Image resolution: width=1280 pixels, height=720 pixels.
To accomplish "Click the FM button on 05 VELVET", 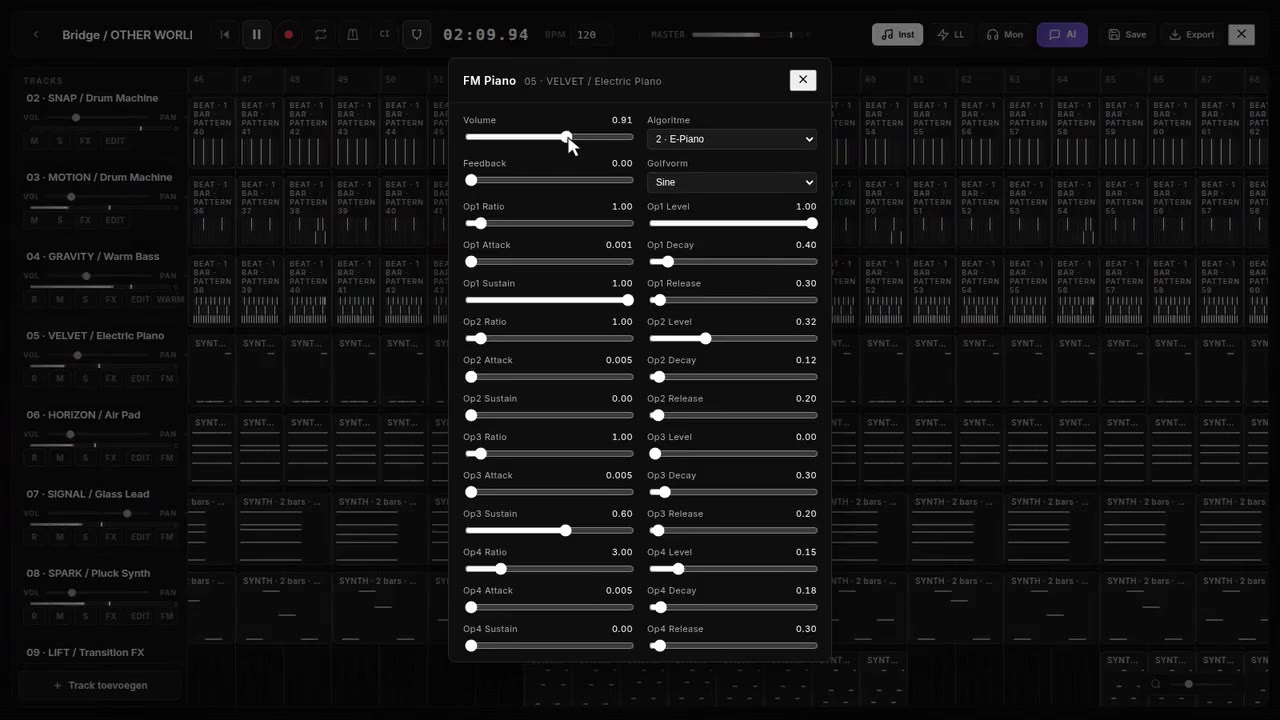I will coord(167,379).
